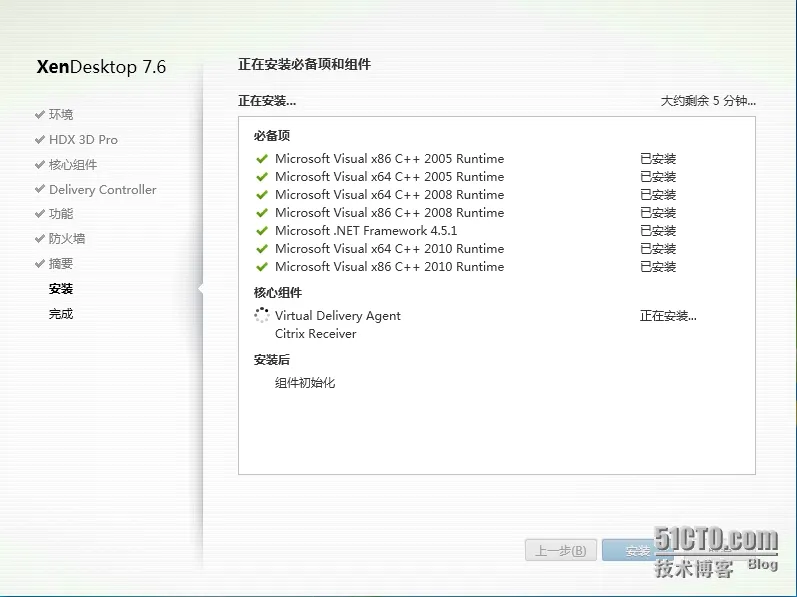
Task: Click the blue 安装 button
Action: [x=638, y=550]
